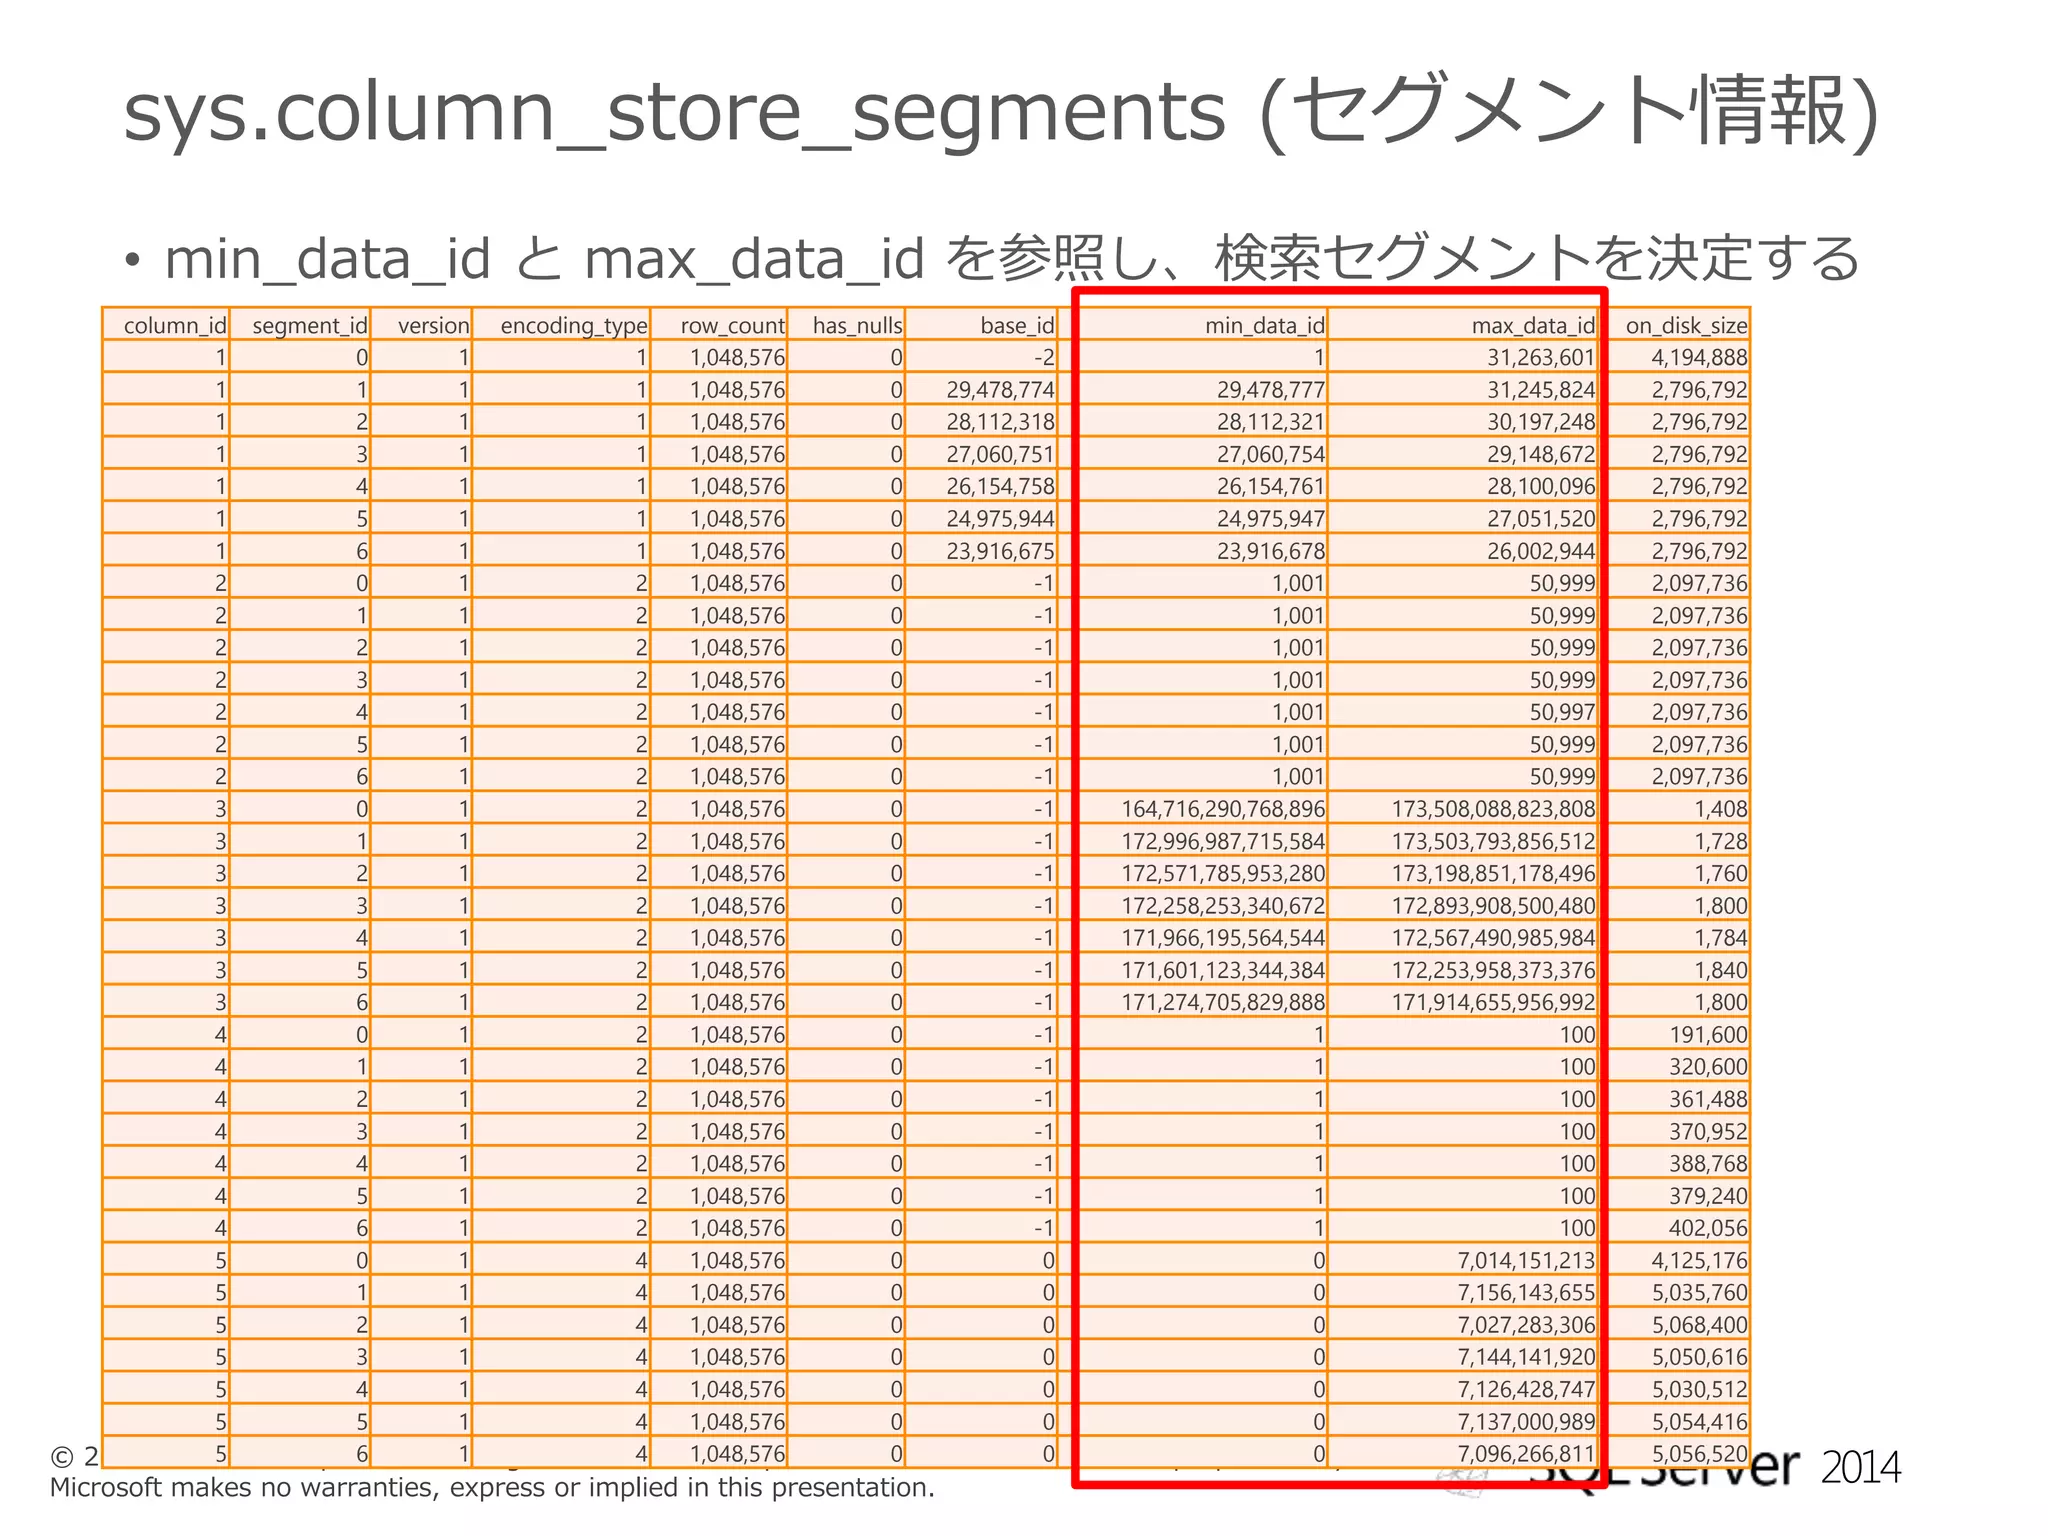
Task: Click the on_disk_size value 320,600
Action: pos(1708,1067)
